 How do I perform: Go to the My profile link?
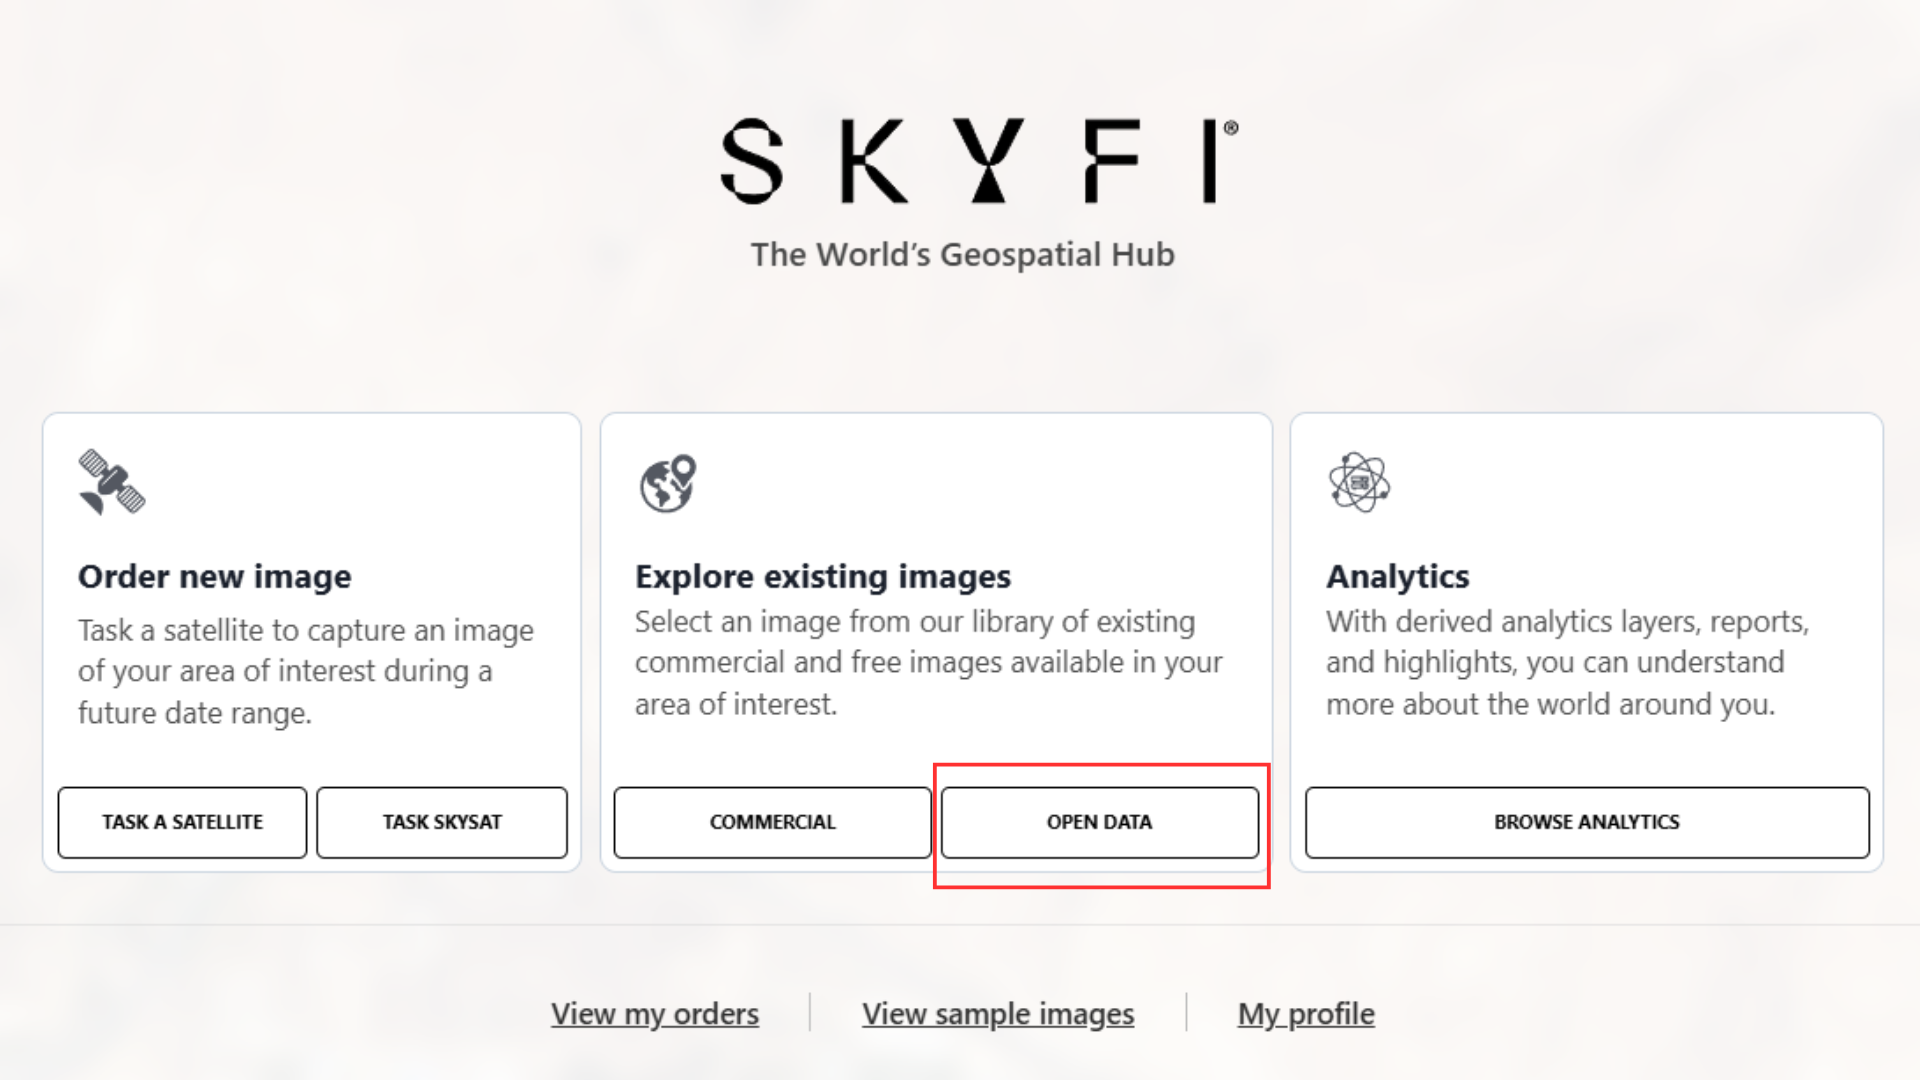[x=1306, y=1014]
